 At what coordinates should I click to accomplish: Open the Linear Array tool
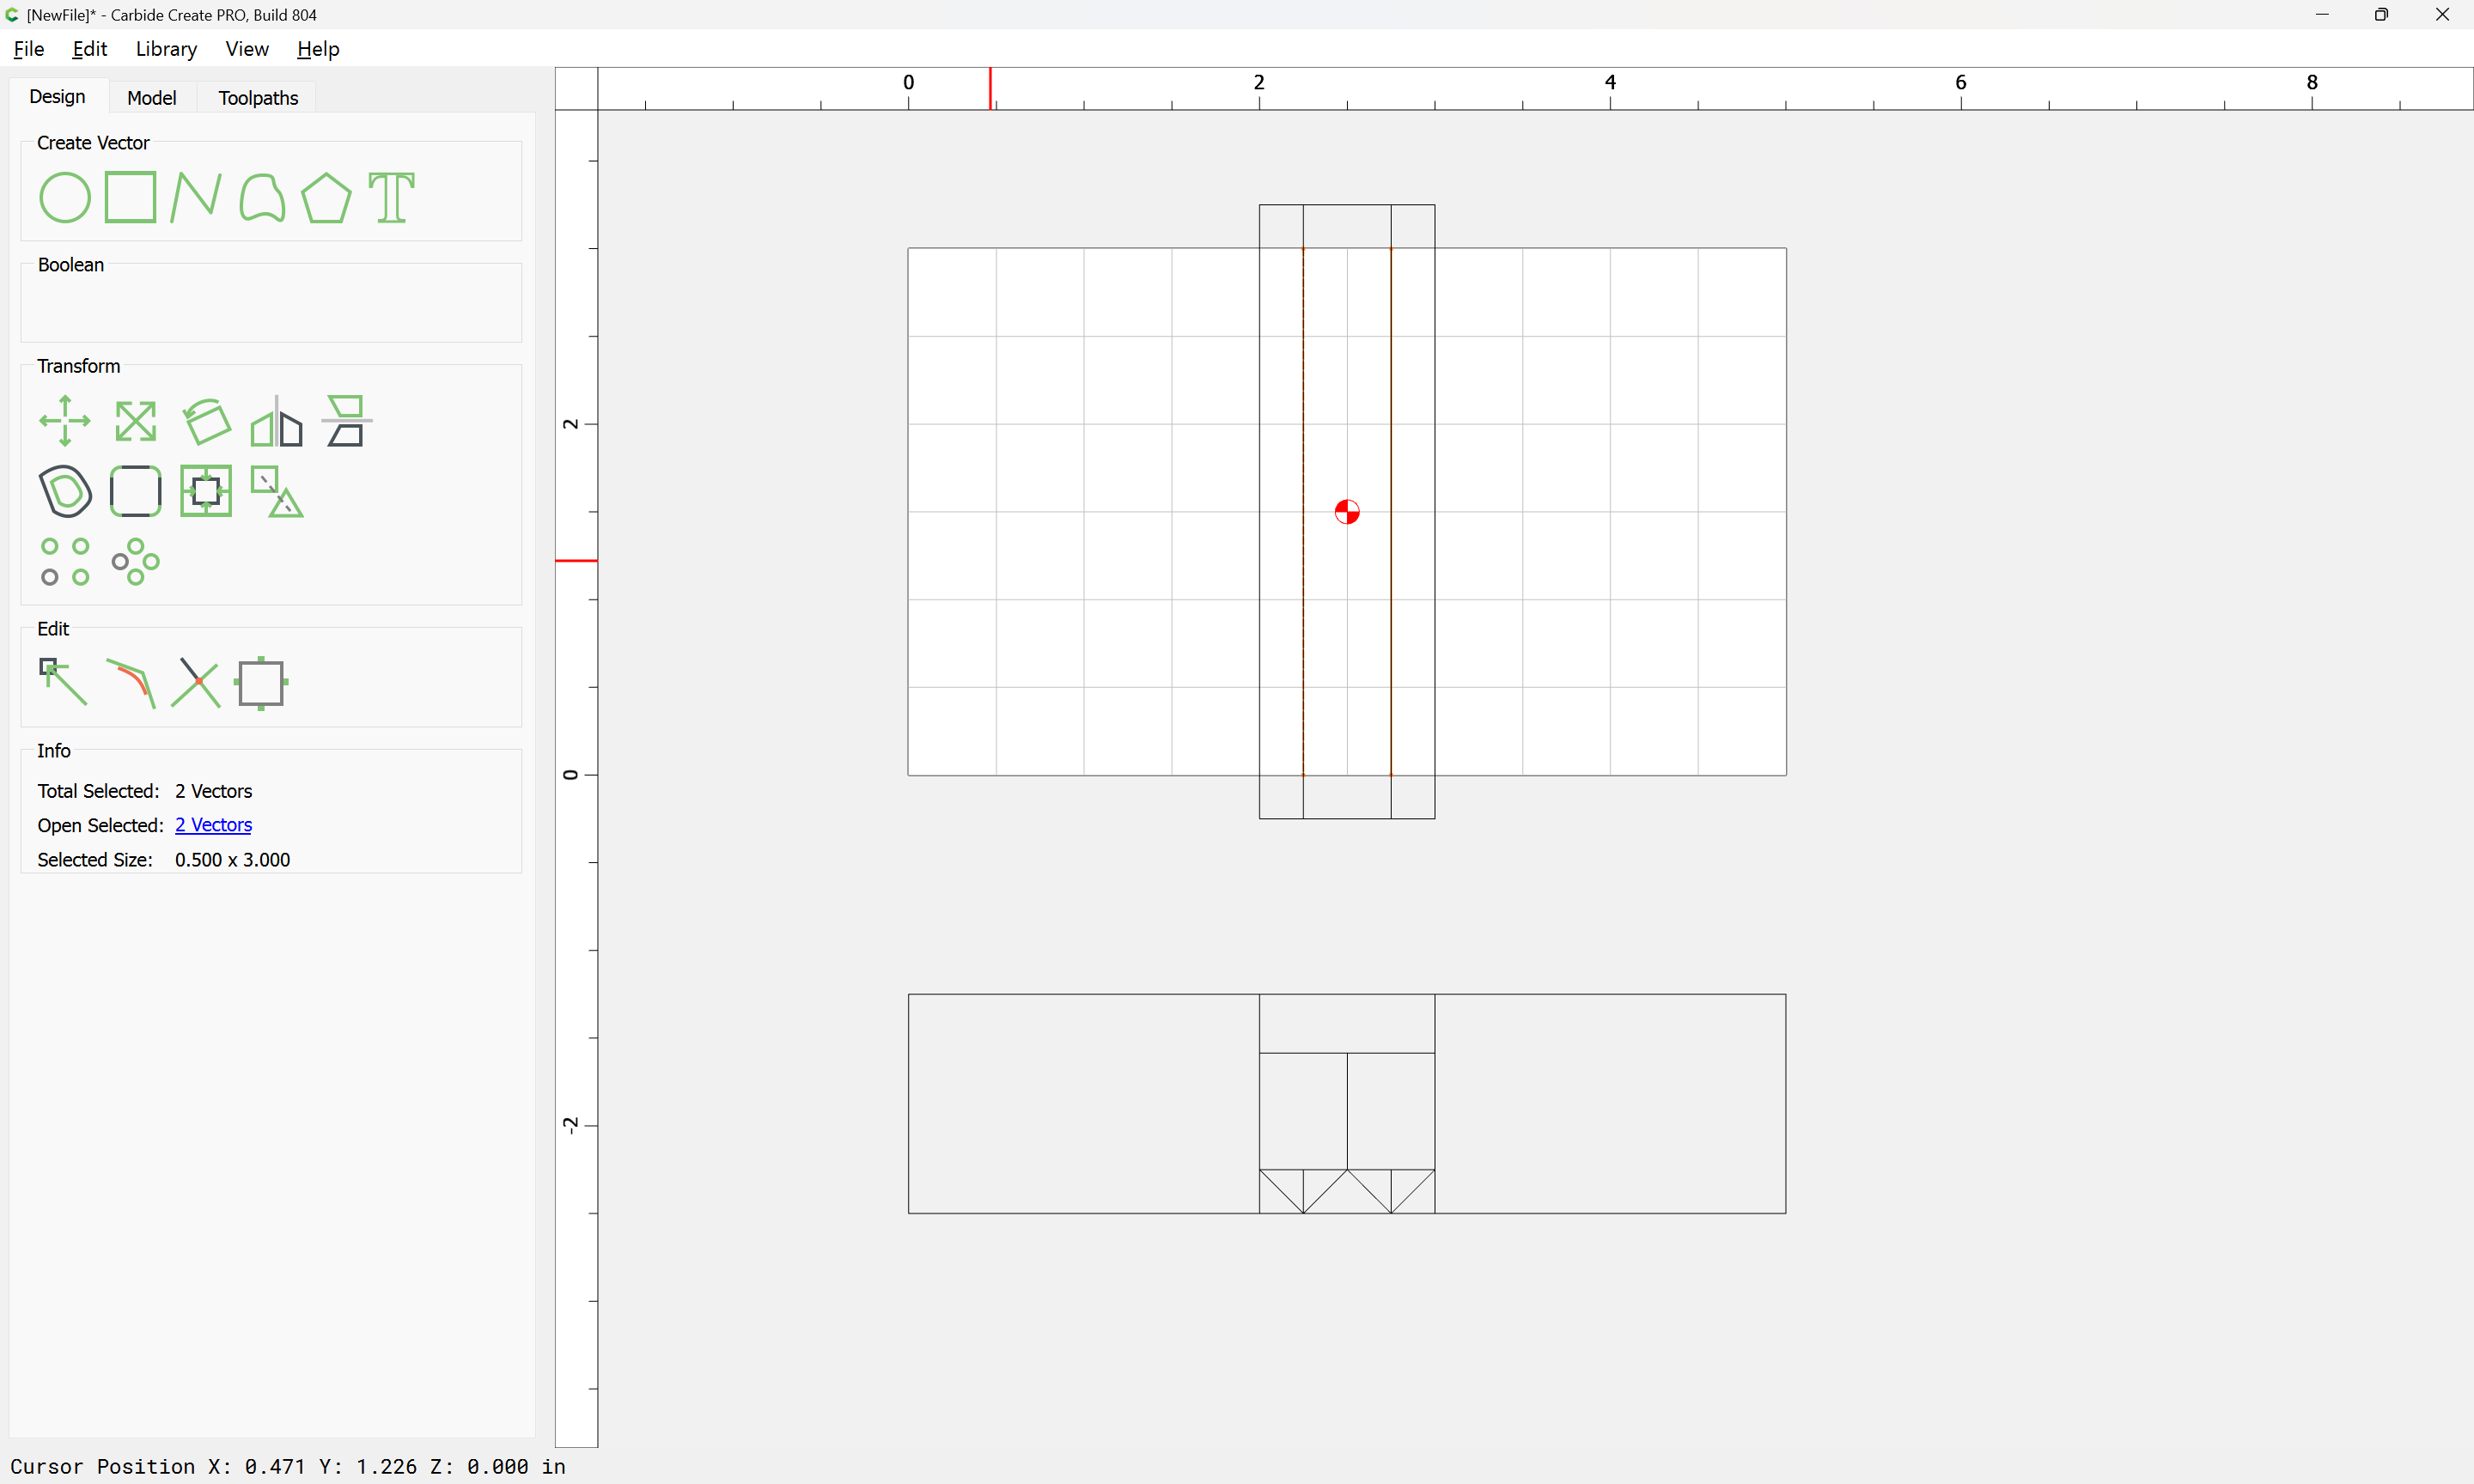[x=65, y=561]
